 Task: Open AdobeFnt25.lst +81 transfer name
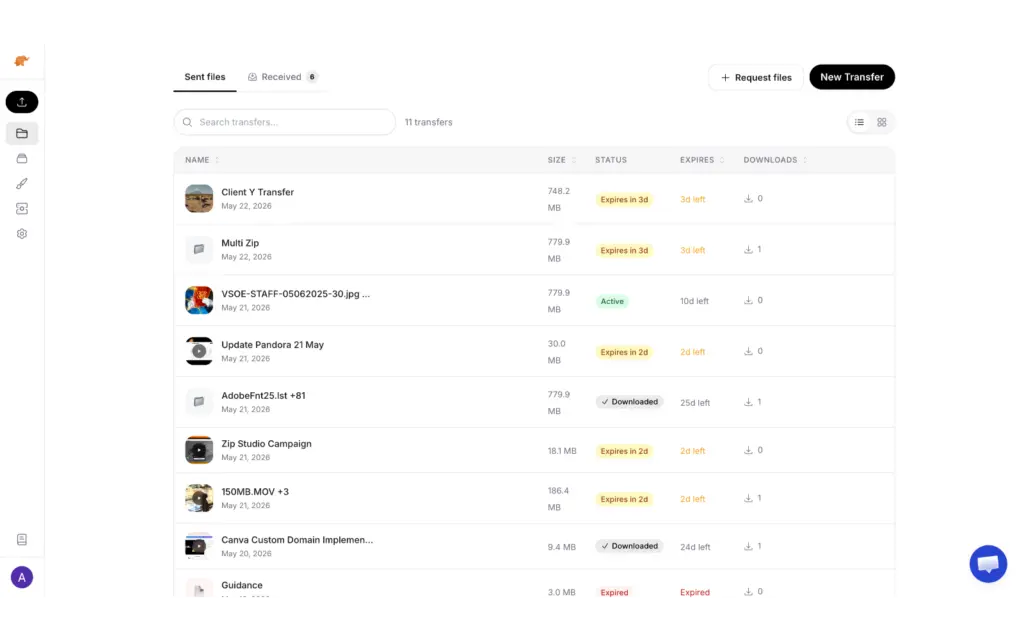tap(263, 396)
